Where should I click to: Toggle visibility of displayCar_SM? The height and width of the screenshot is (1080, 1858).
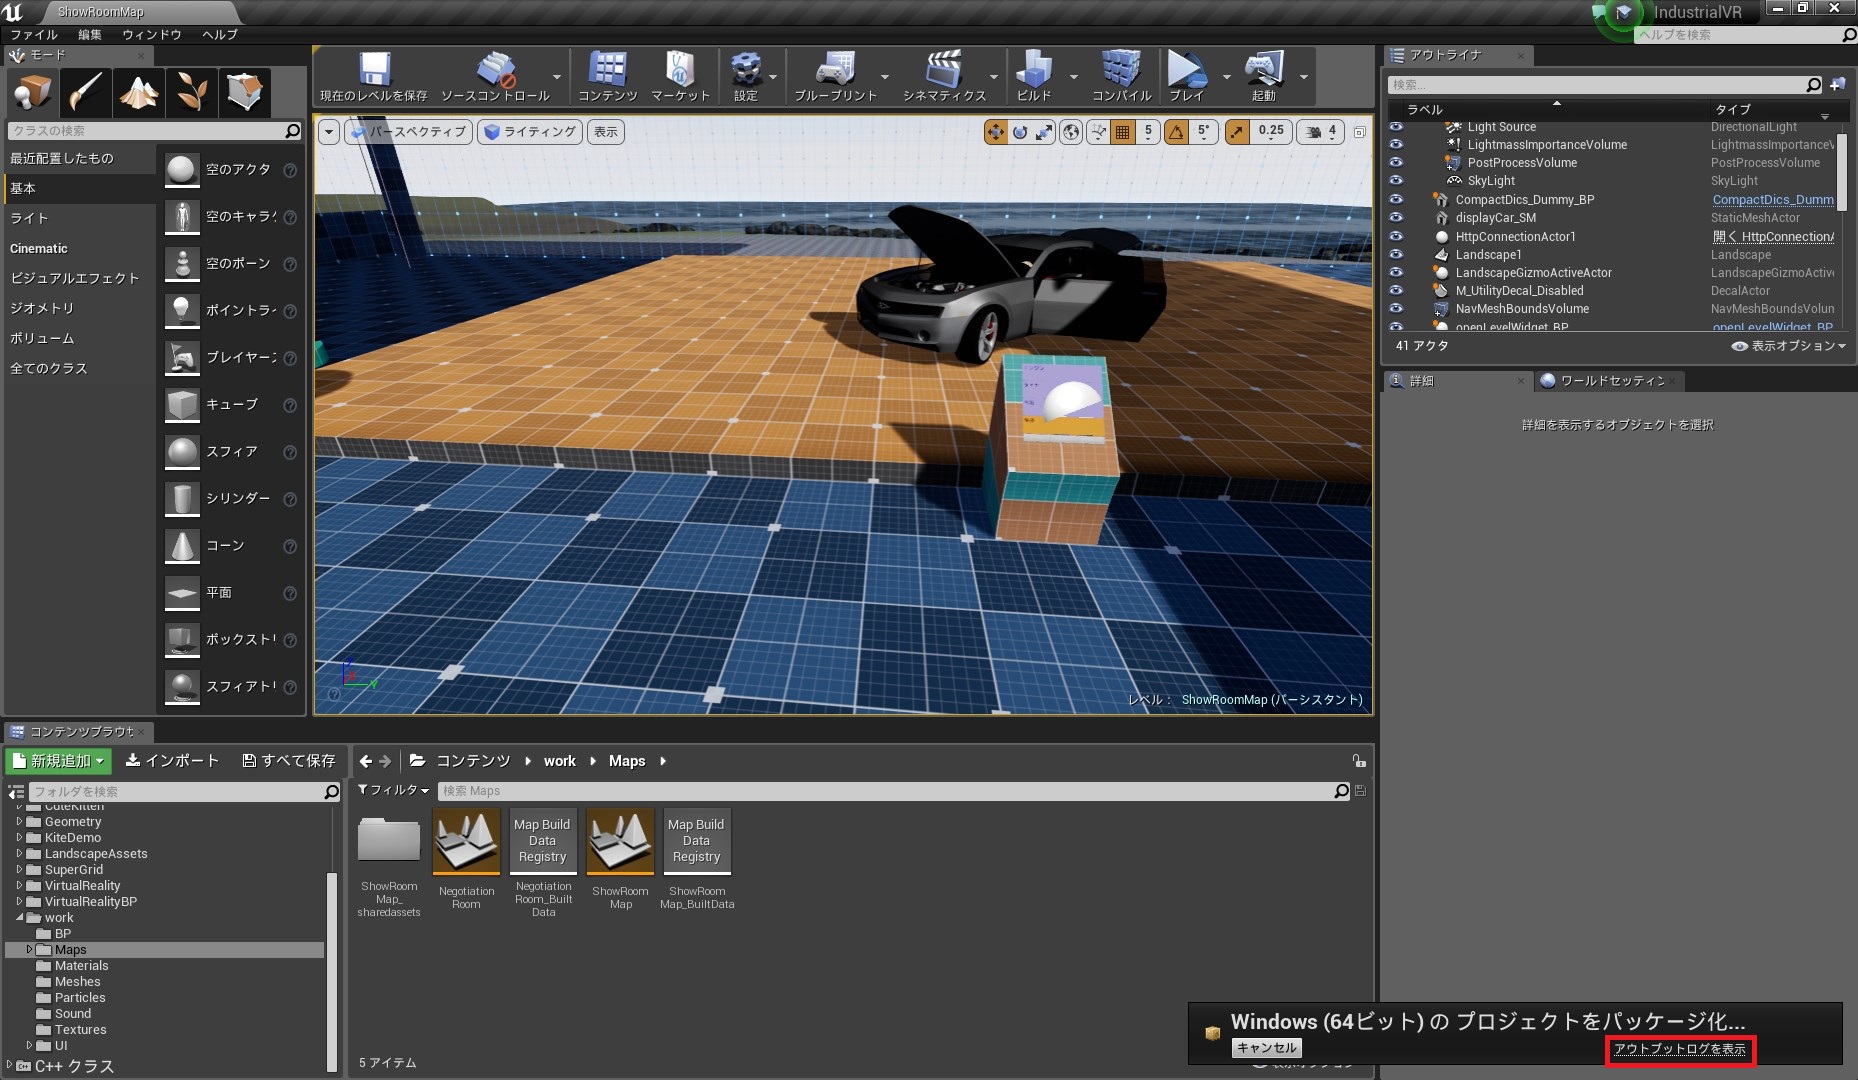pyautogui.click(x=1396, y=218)
